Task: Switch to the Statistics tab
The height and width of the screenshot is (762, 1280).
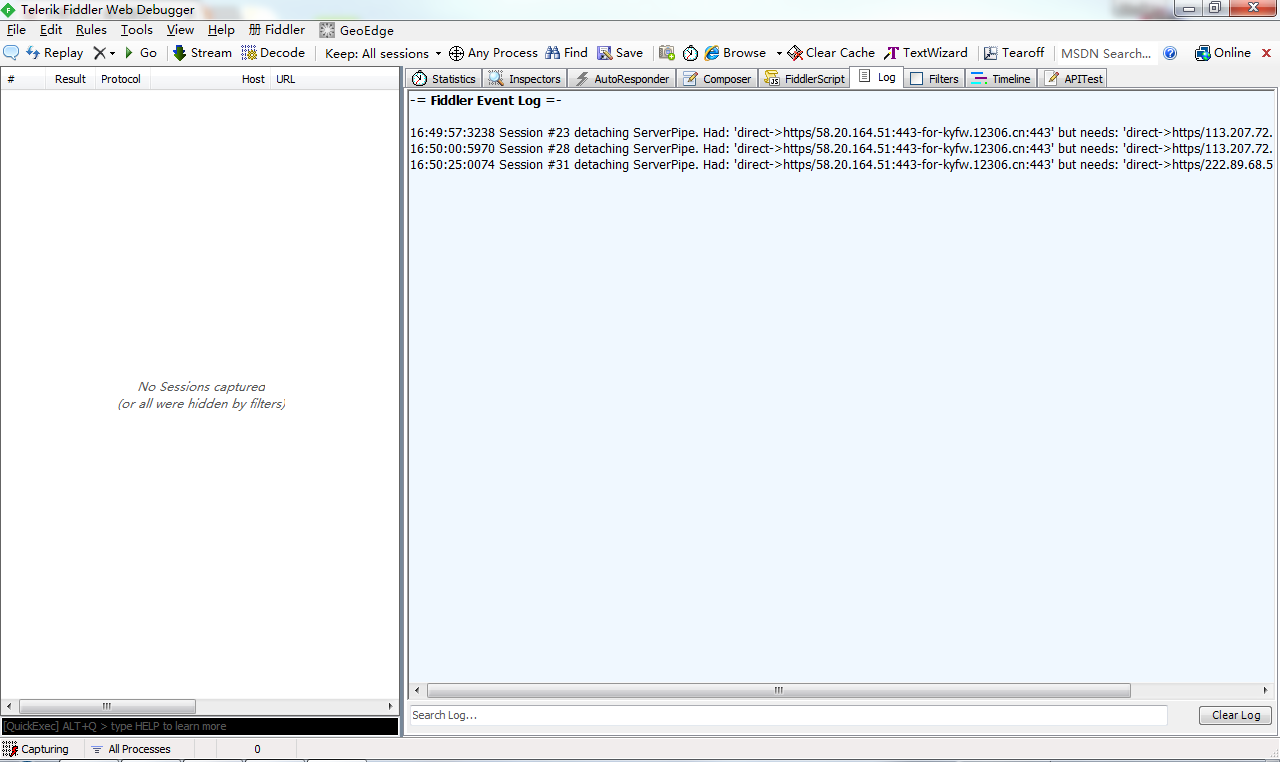Action: click(x=444, y=78)
